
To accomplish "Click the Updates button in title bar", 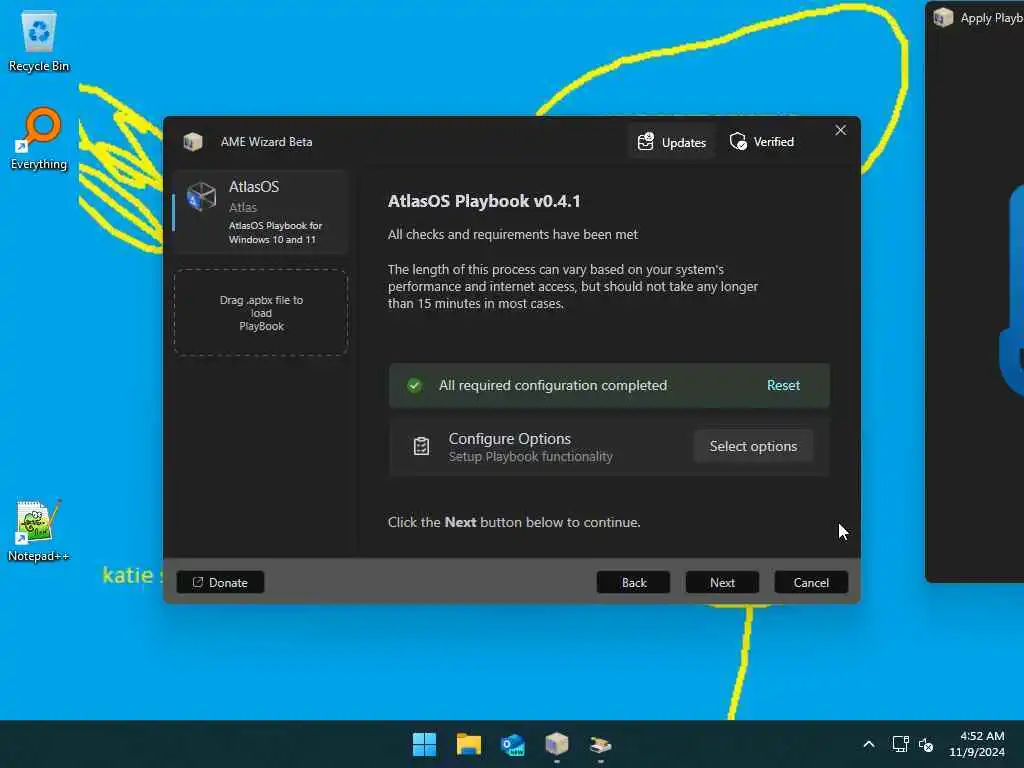I will pos(672,142).
